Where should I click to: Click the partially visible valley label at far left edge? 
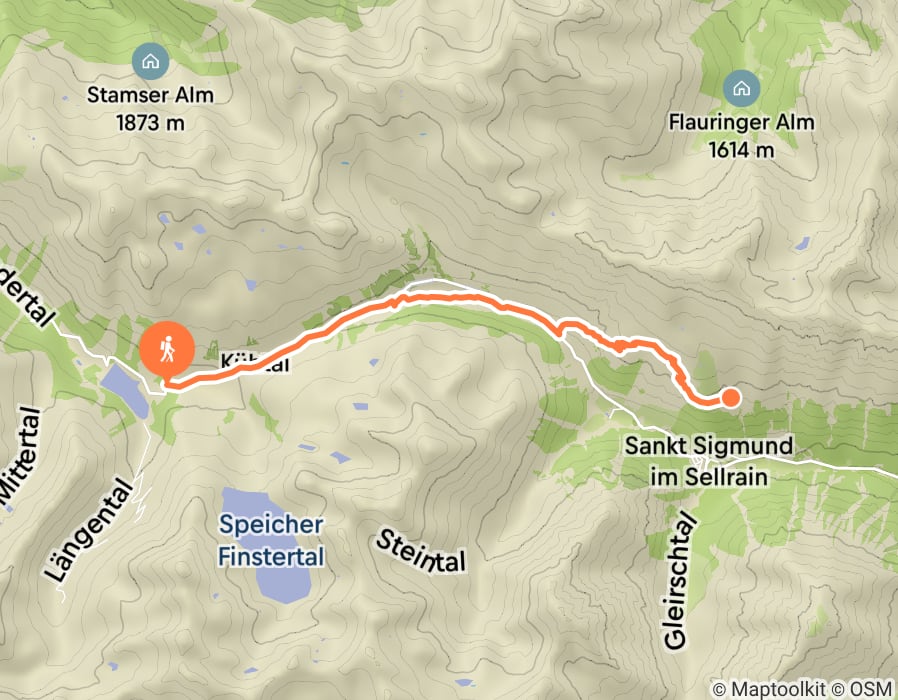tap(29, 299)
